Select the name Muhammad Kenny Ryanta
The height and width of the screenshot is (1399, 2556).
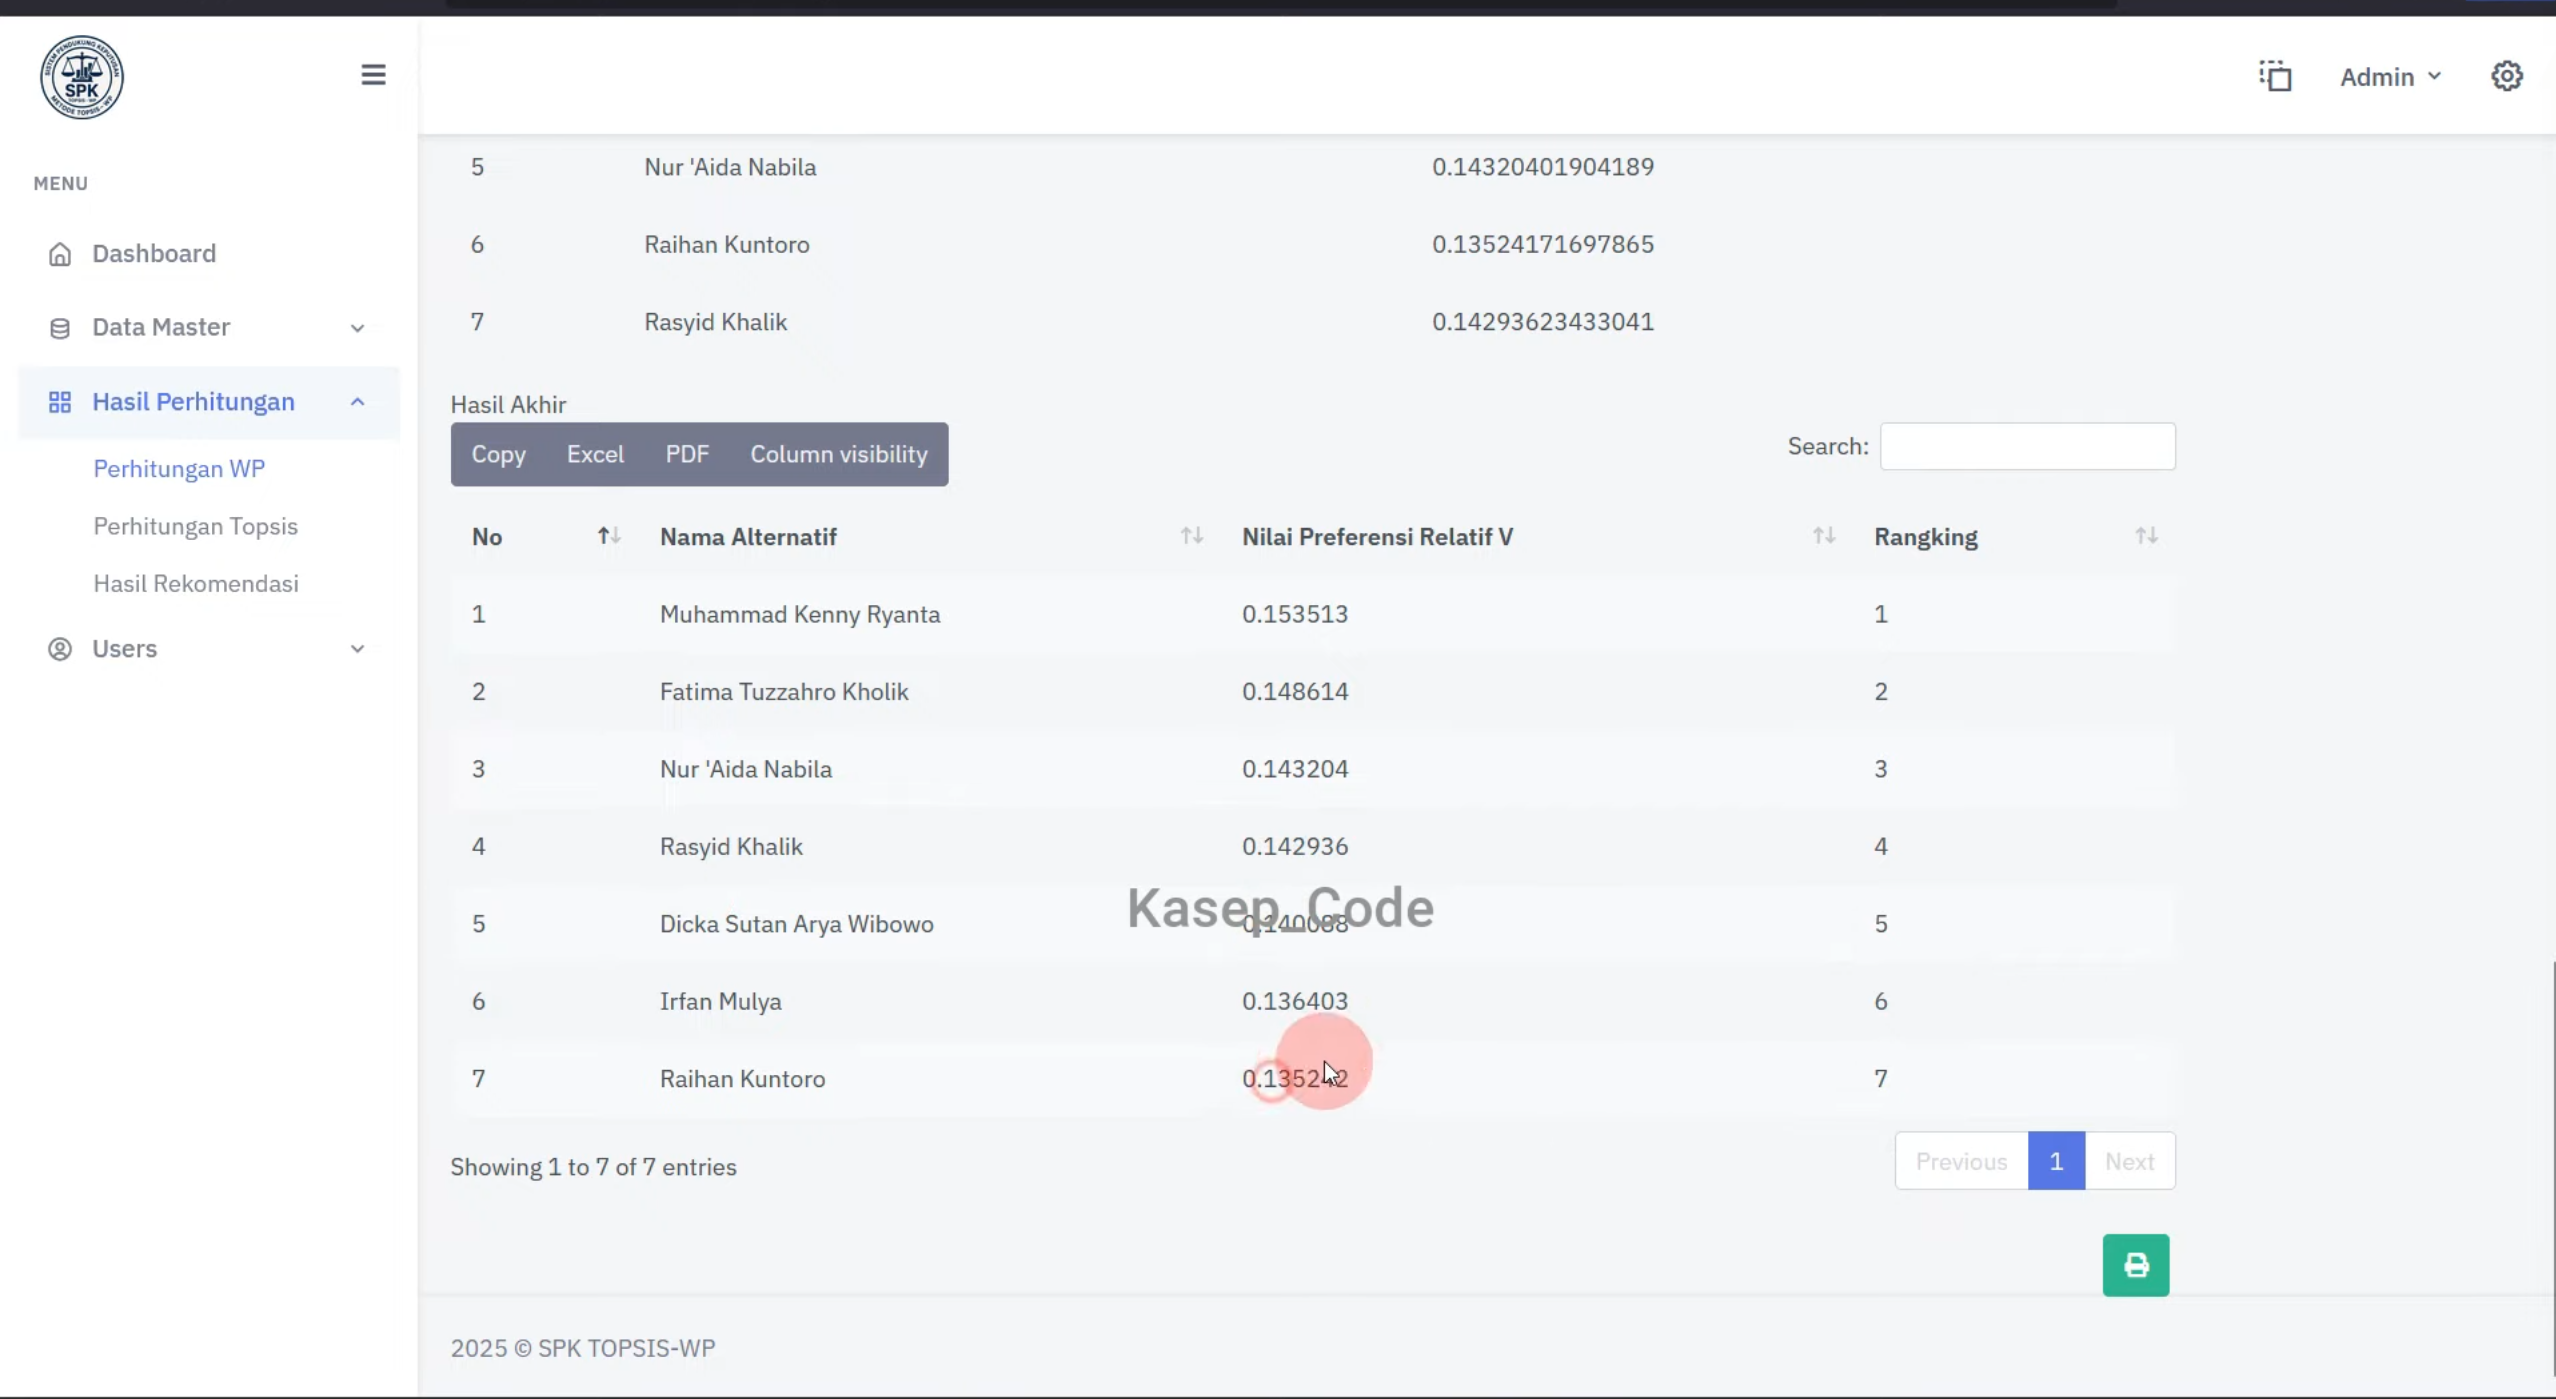click(800, 614)
